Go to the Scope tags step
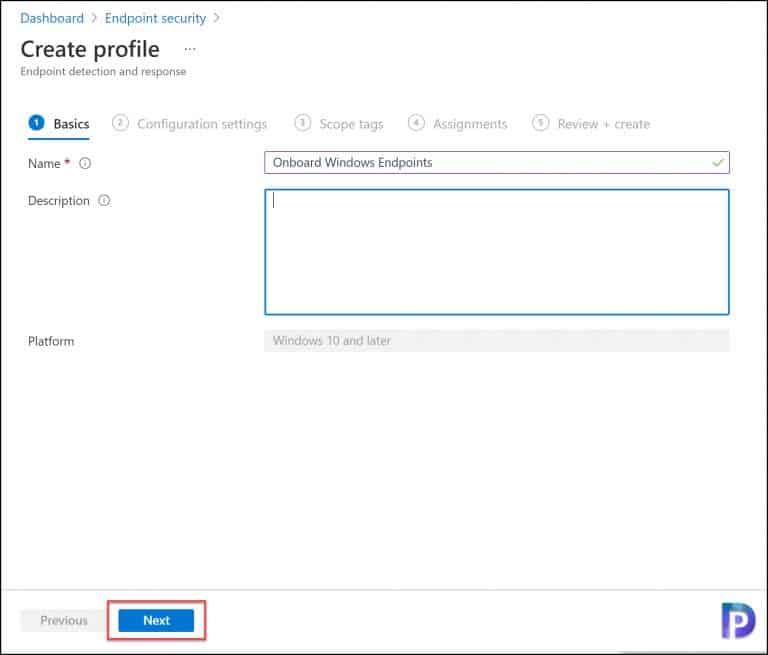The image size is (768, 655). click(x=339, y=123)
